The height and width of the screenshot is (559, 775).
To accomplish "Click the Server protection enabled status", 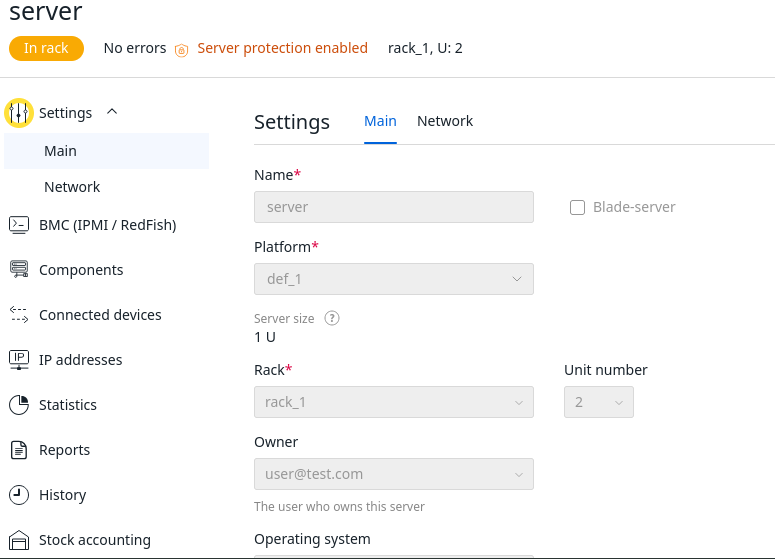I will [x=281, y=48].
